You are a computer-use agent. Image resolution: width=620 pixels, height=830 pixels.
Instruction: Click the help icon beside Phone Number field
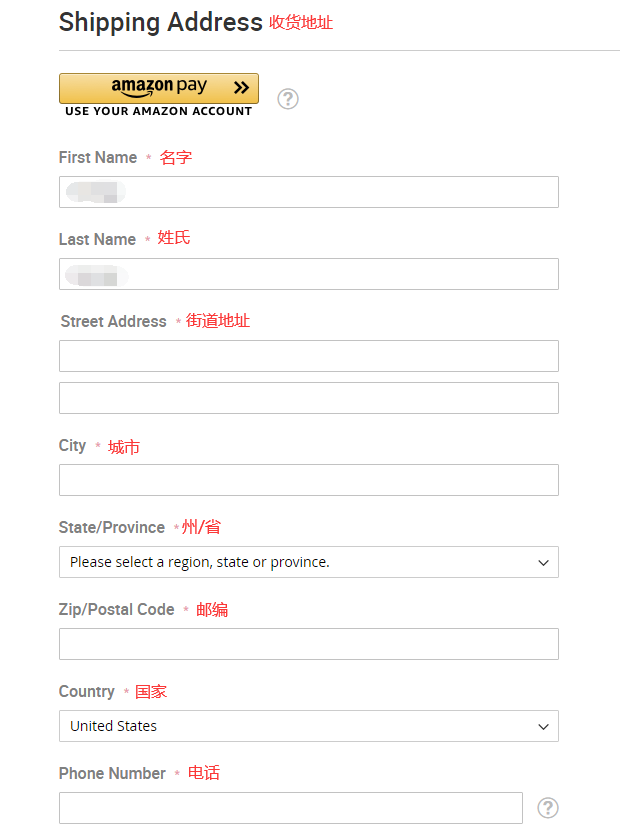[x=547, y=807]
